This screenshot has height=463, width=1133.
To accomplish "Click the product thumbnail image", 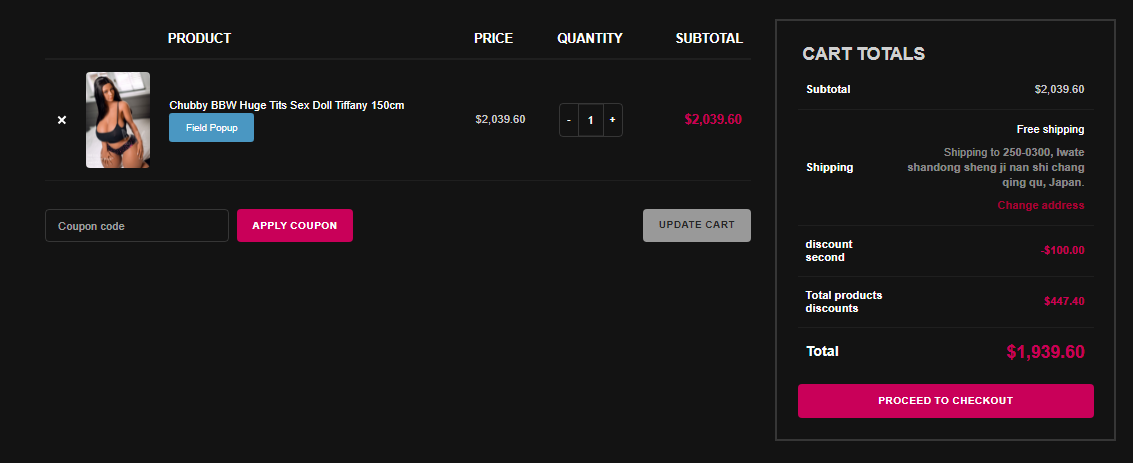I will pos(118,120).
